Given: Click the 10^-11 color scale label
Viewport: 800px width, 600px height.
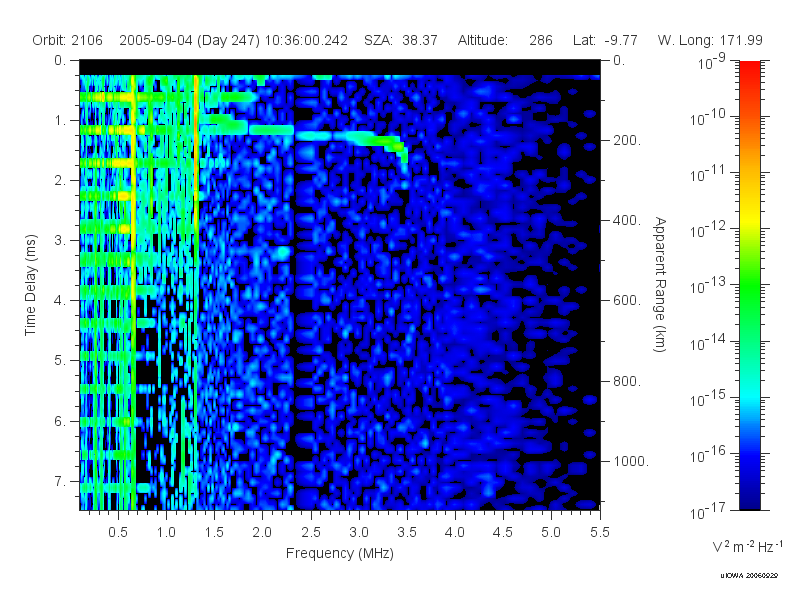Looking at the screenshot, I should (x=708, y=174).
